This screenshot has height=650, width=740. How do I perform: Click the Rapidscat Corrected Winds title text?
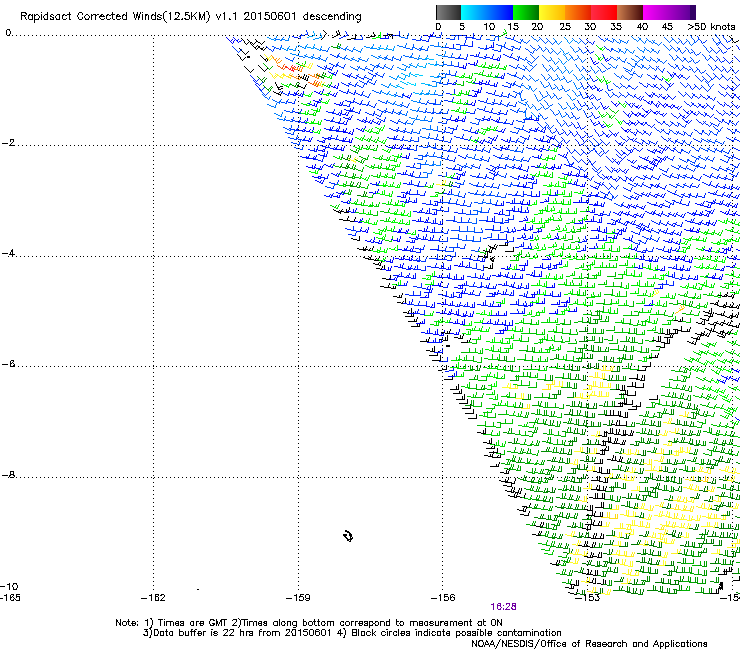tap(191, 17)
